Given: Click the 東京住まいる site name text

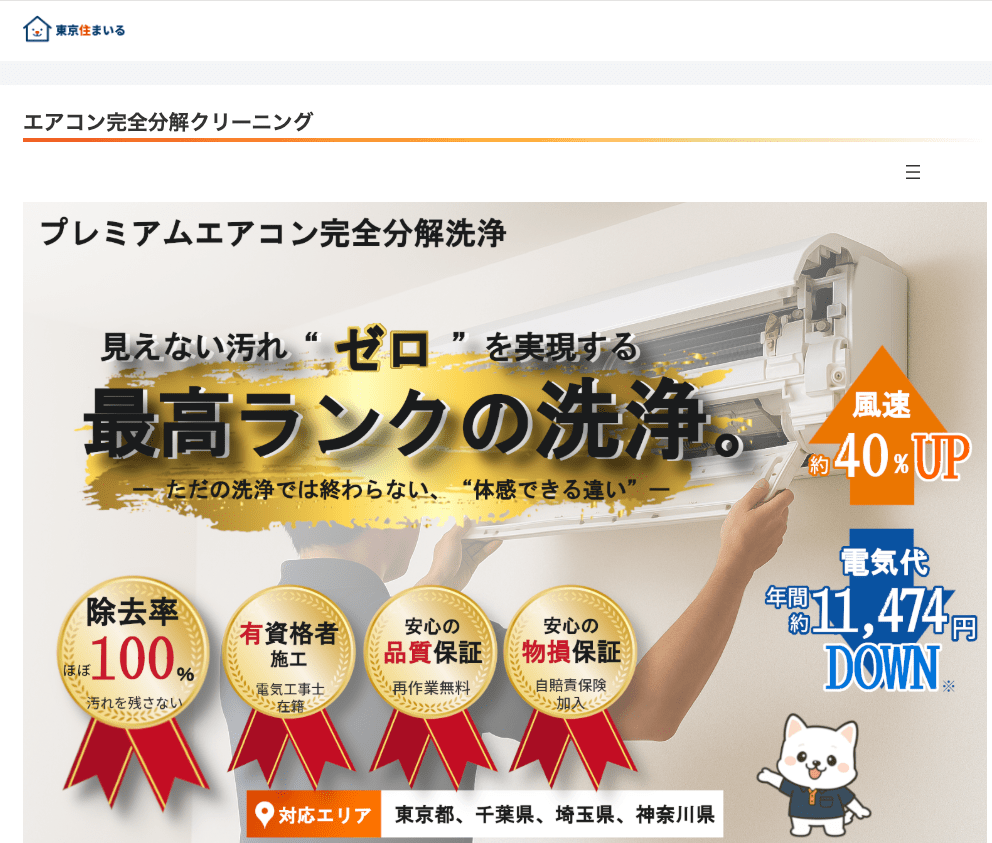Looking at the screenshot, I should pyautogui.click(x=90, y=30).
